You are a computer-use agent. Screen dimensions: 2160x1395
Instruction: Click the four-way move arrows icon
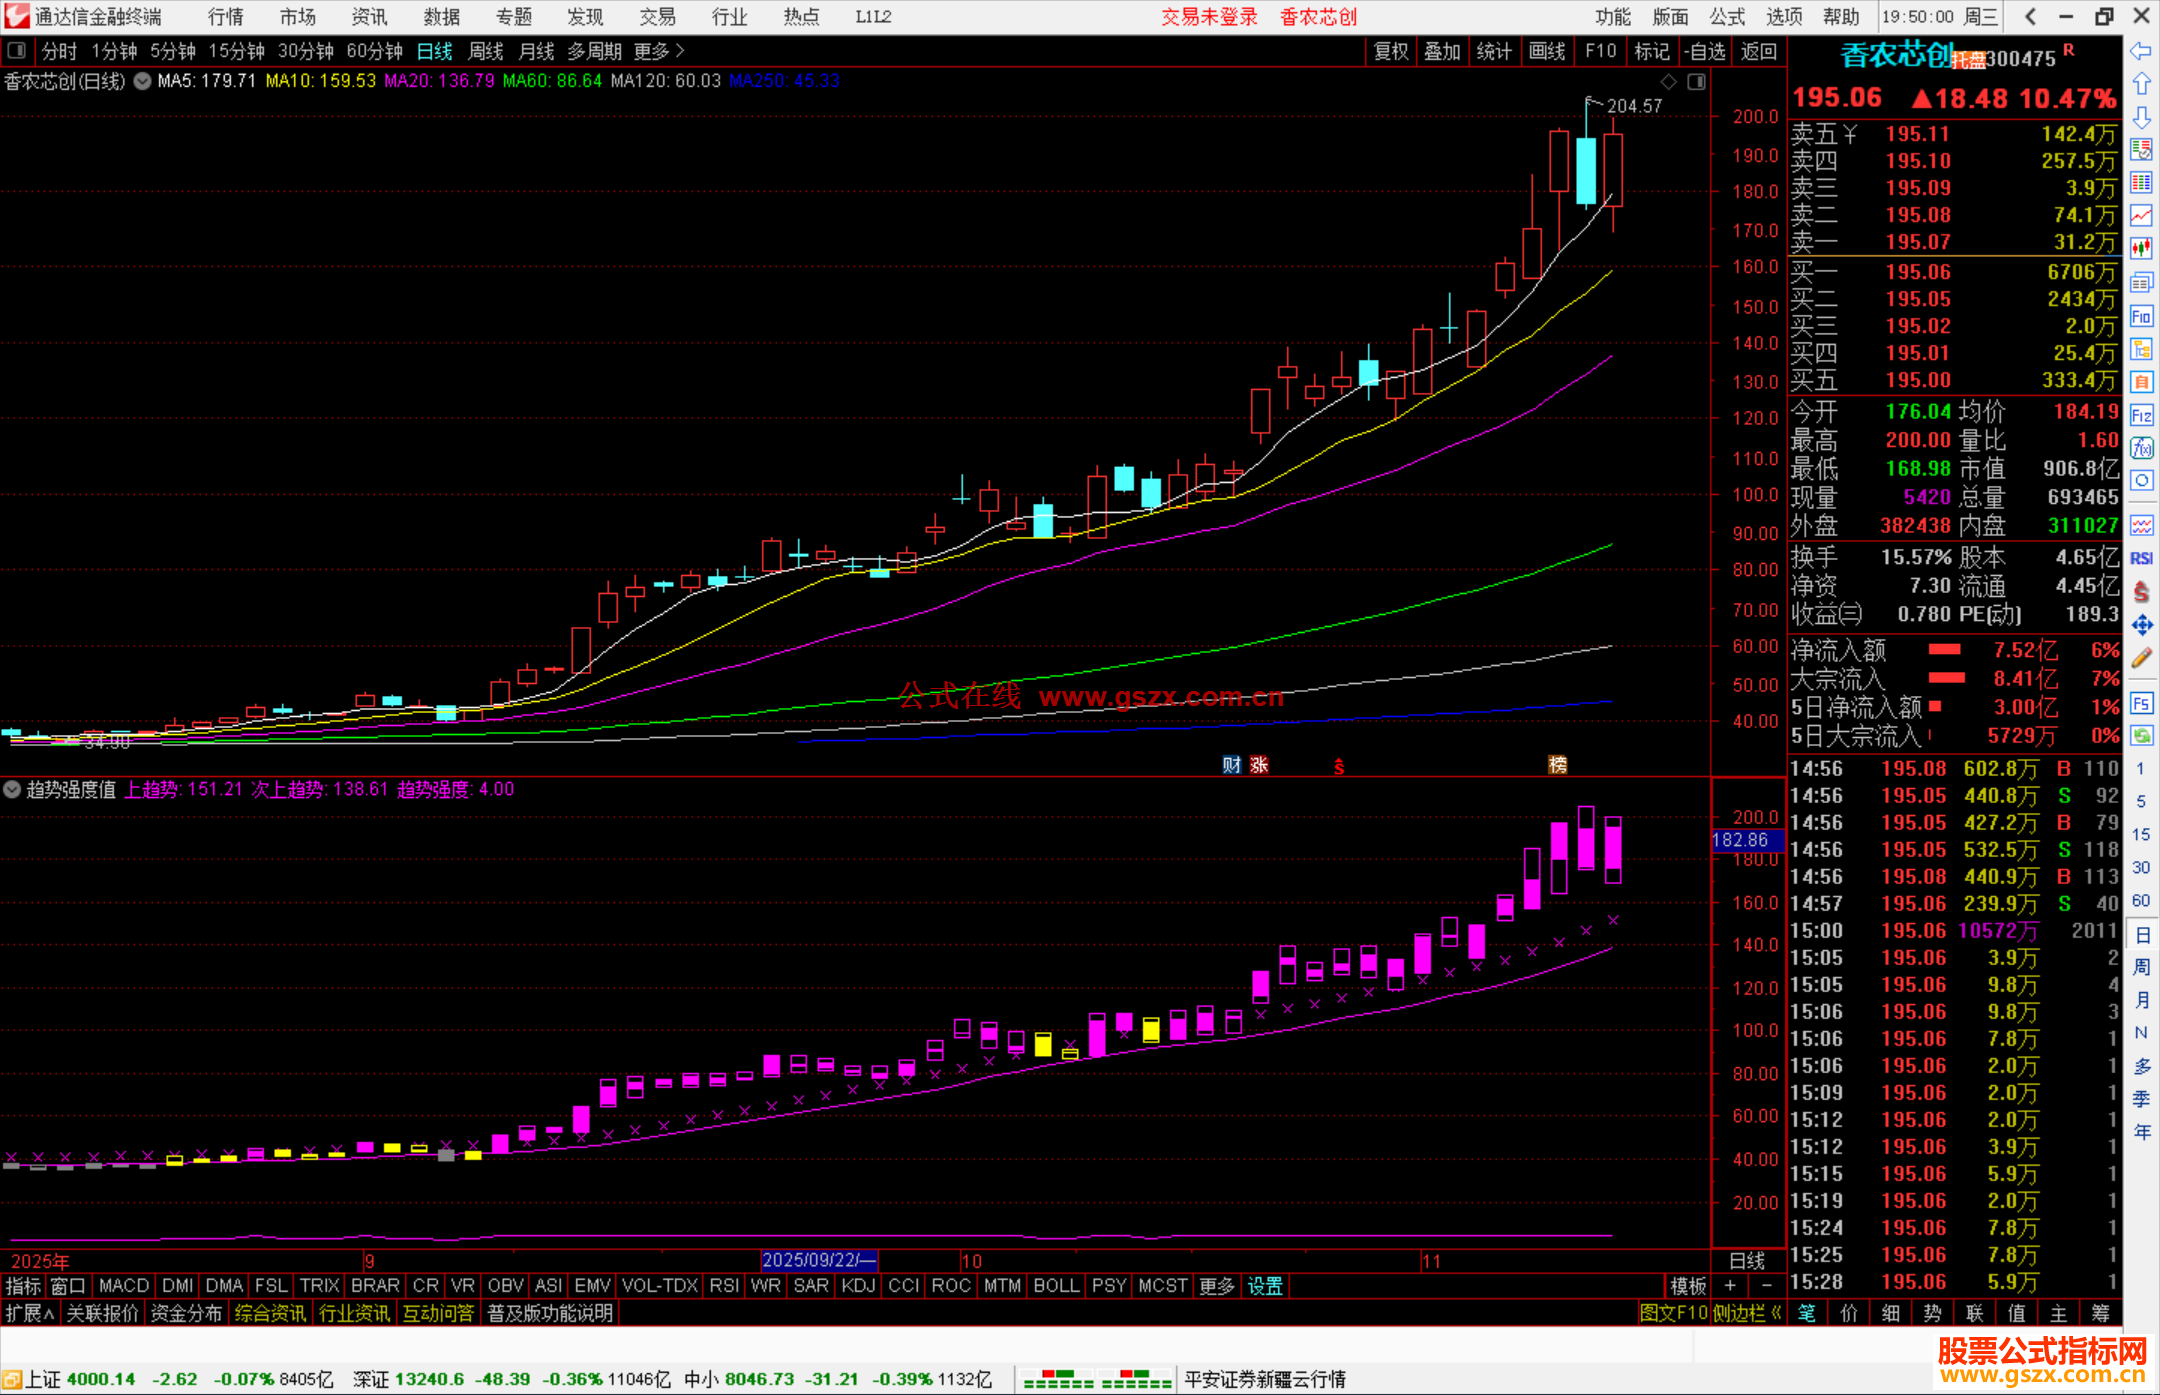2141,625
